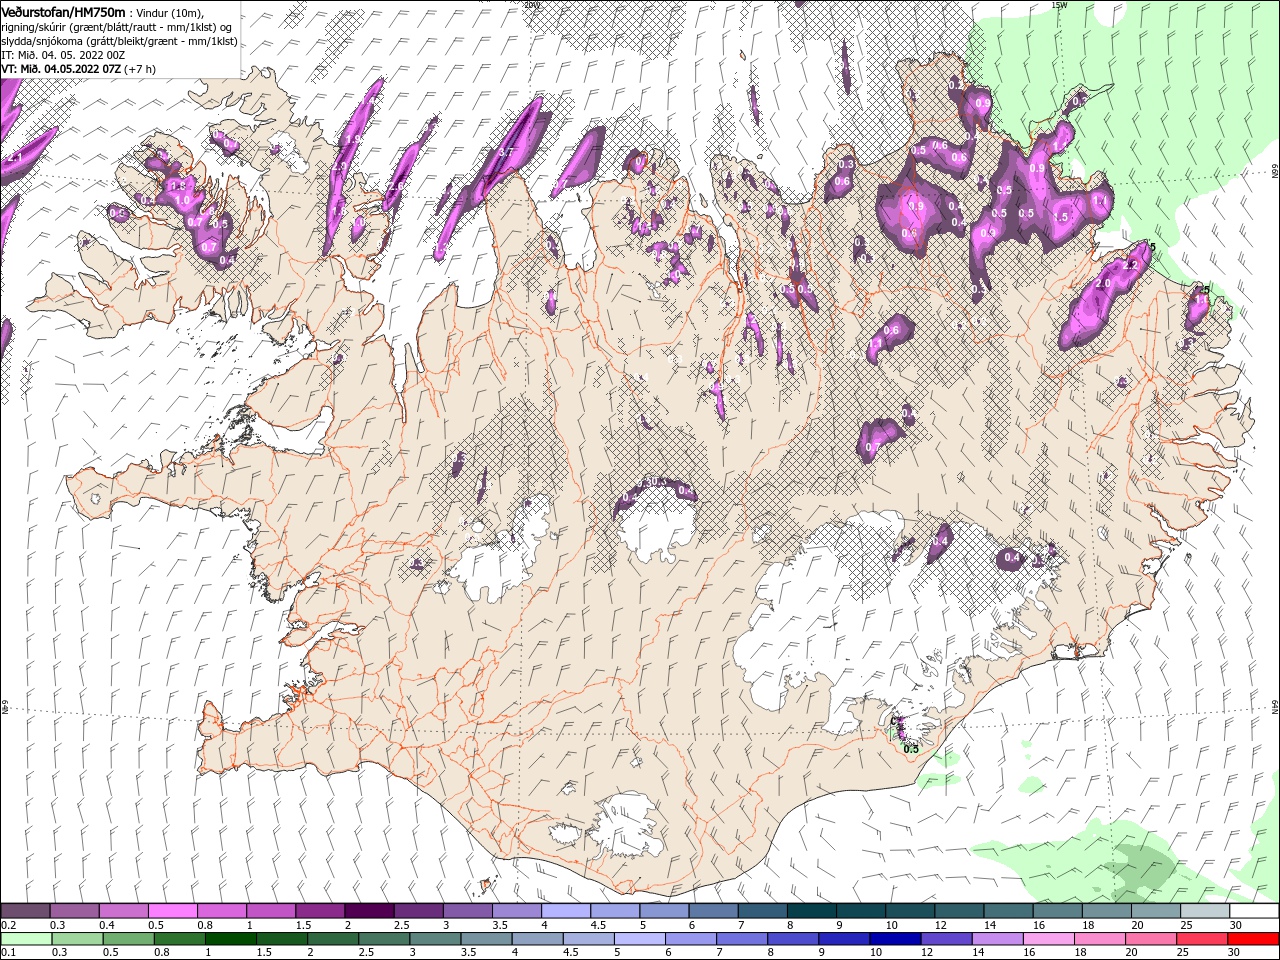Select bottom-row legend swatch between 25 and 30
This screenshot has height=960, width=1280.
[1201, 939]
